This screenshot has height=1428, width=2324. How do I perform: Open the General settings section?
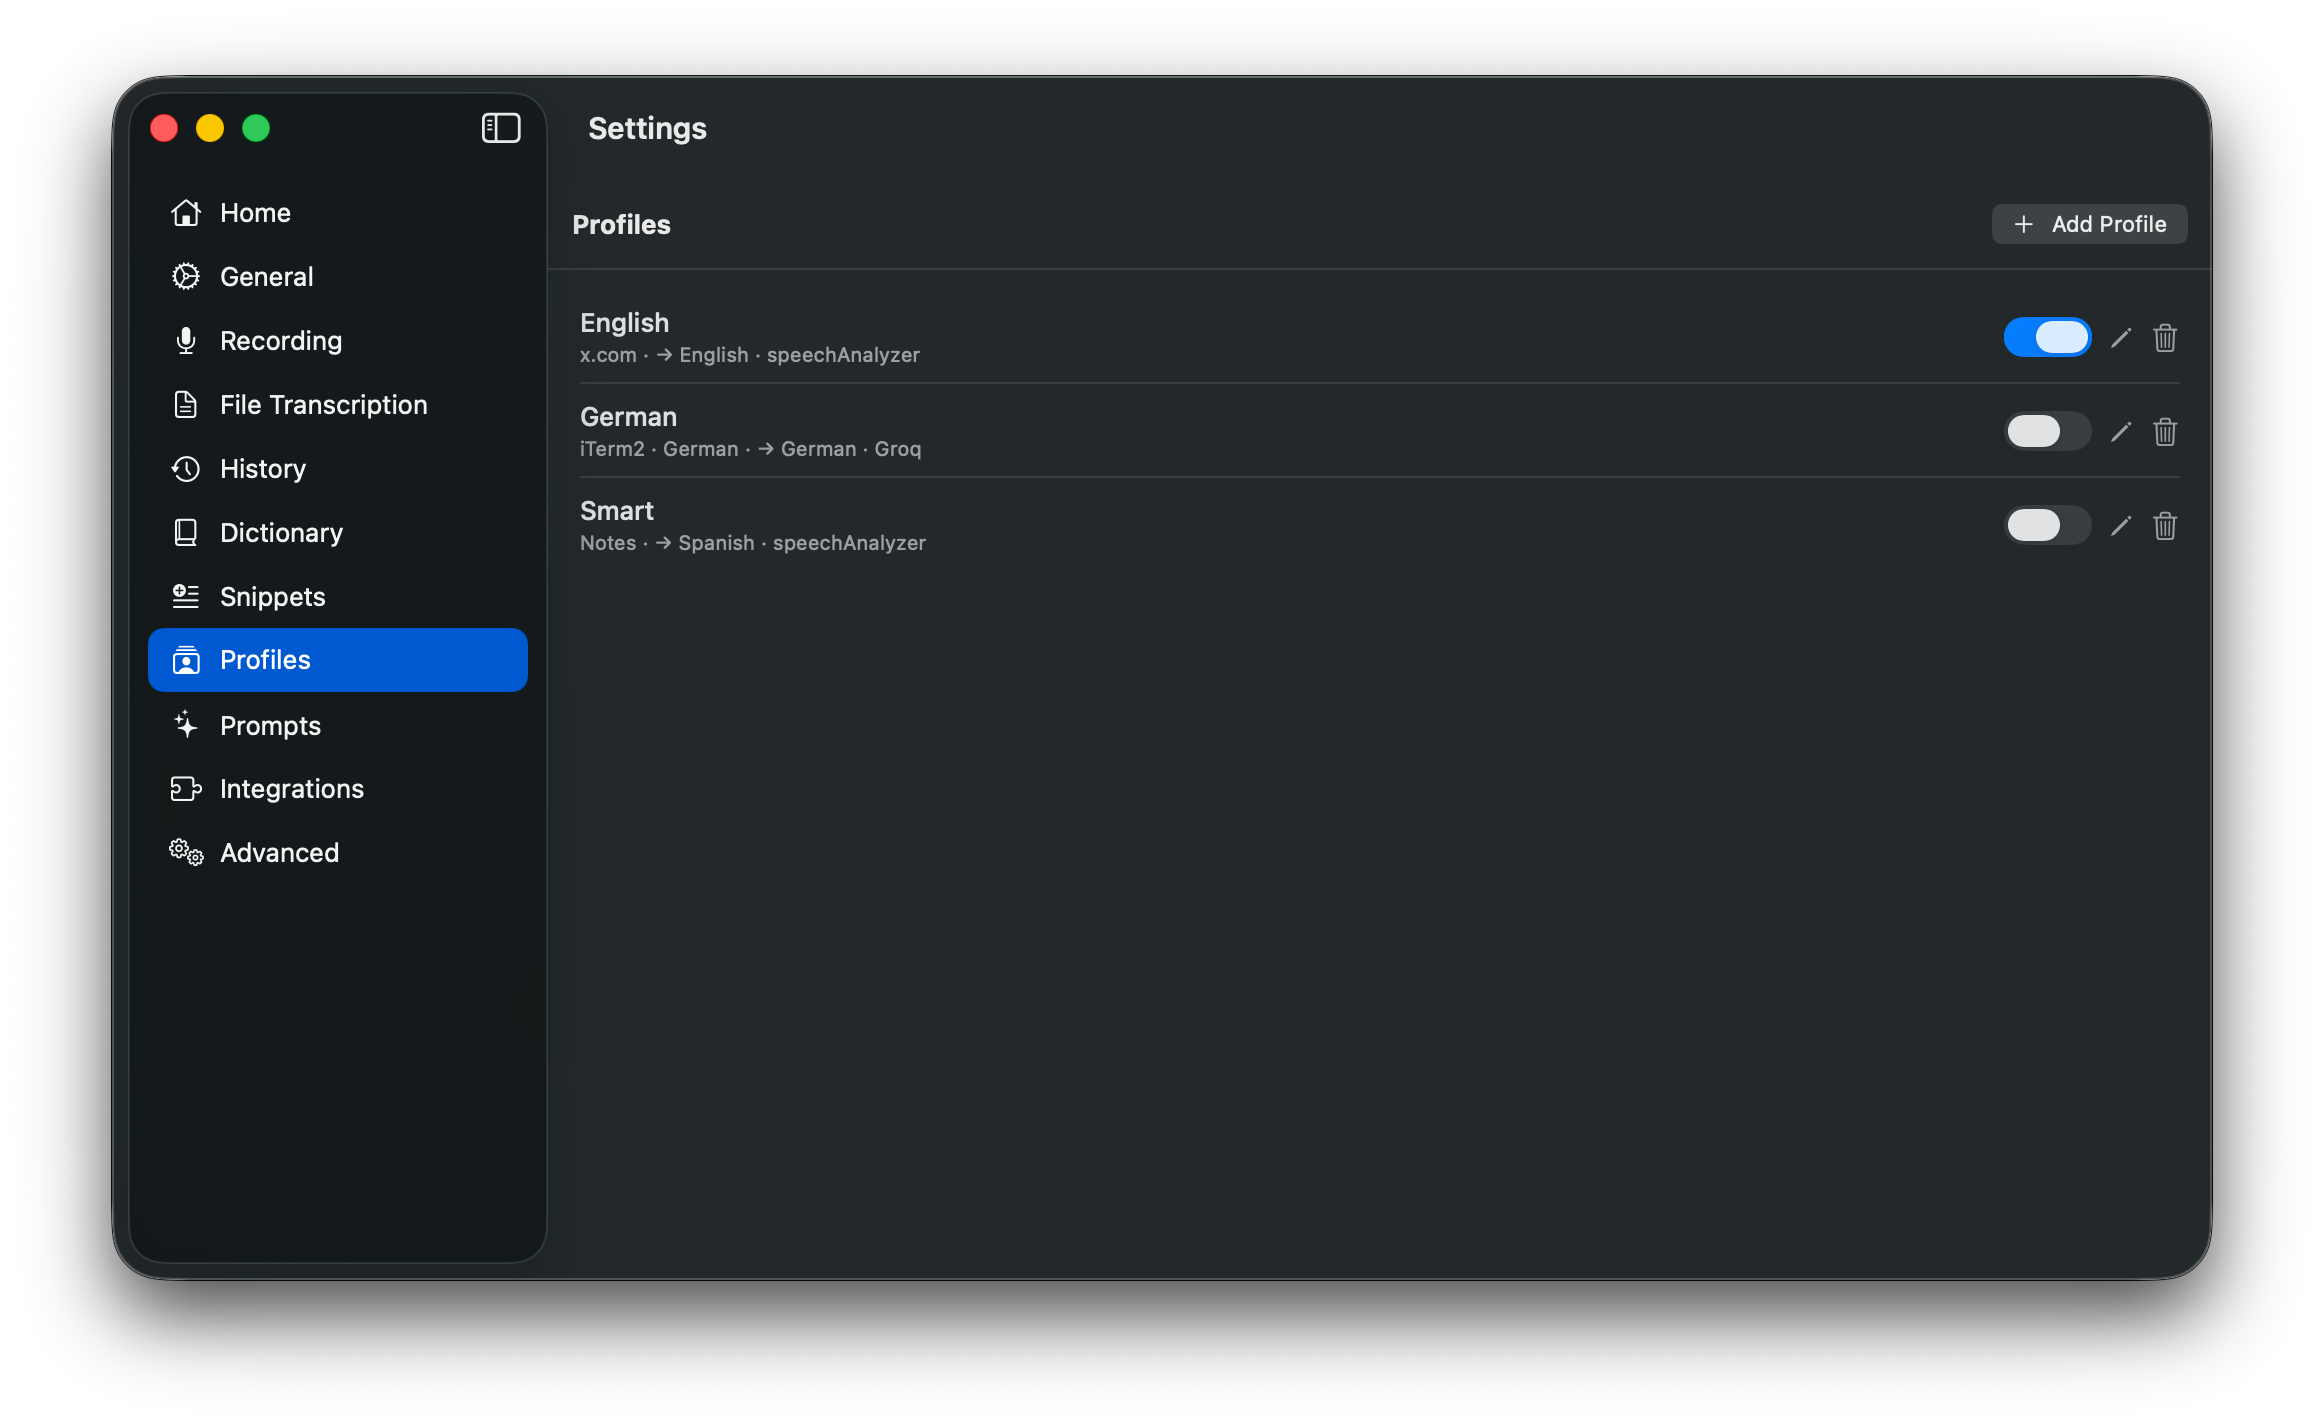[266, 276]
